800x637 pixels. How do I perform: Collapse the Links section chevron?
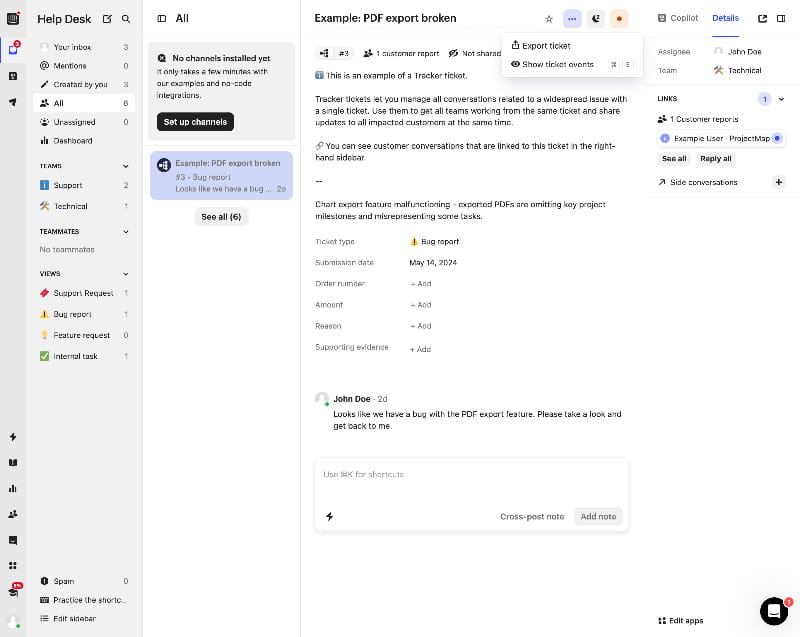pos(781,99)
